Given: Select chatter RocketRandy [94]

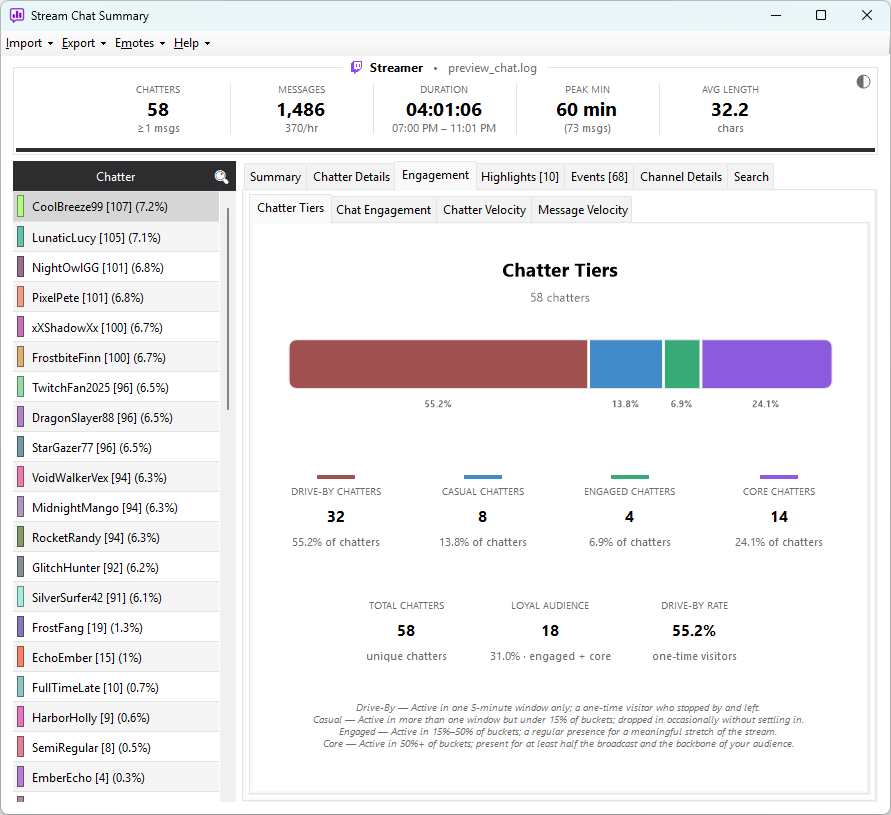Looking at the screenshot, I should tap(116, 538).
